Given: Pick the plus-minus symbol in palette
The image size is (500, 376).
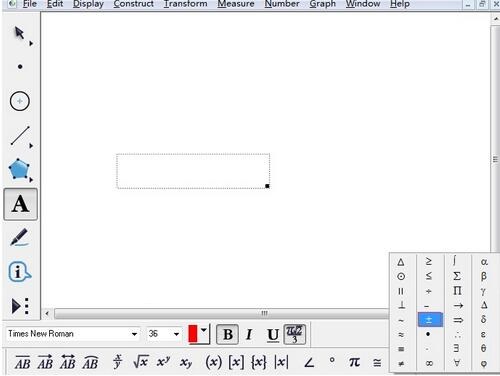Looking at the screenshot, I should 430,320.
